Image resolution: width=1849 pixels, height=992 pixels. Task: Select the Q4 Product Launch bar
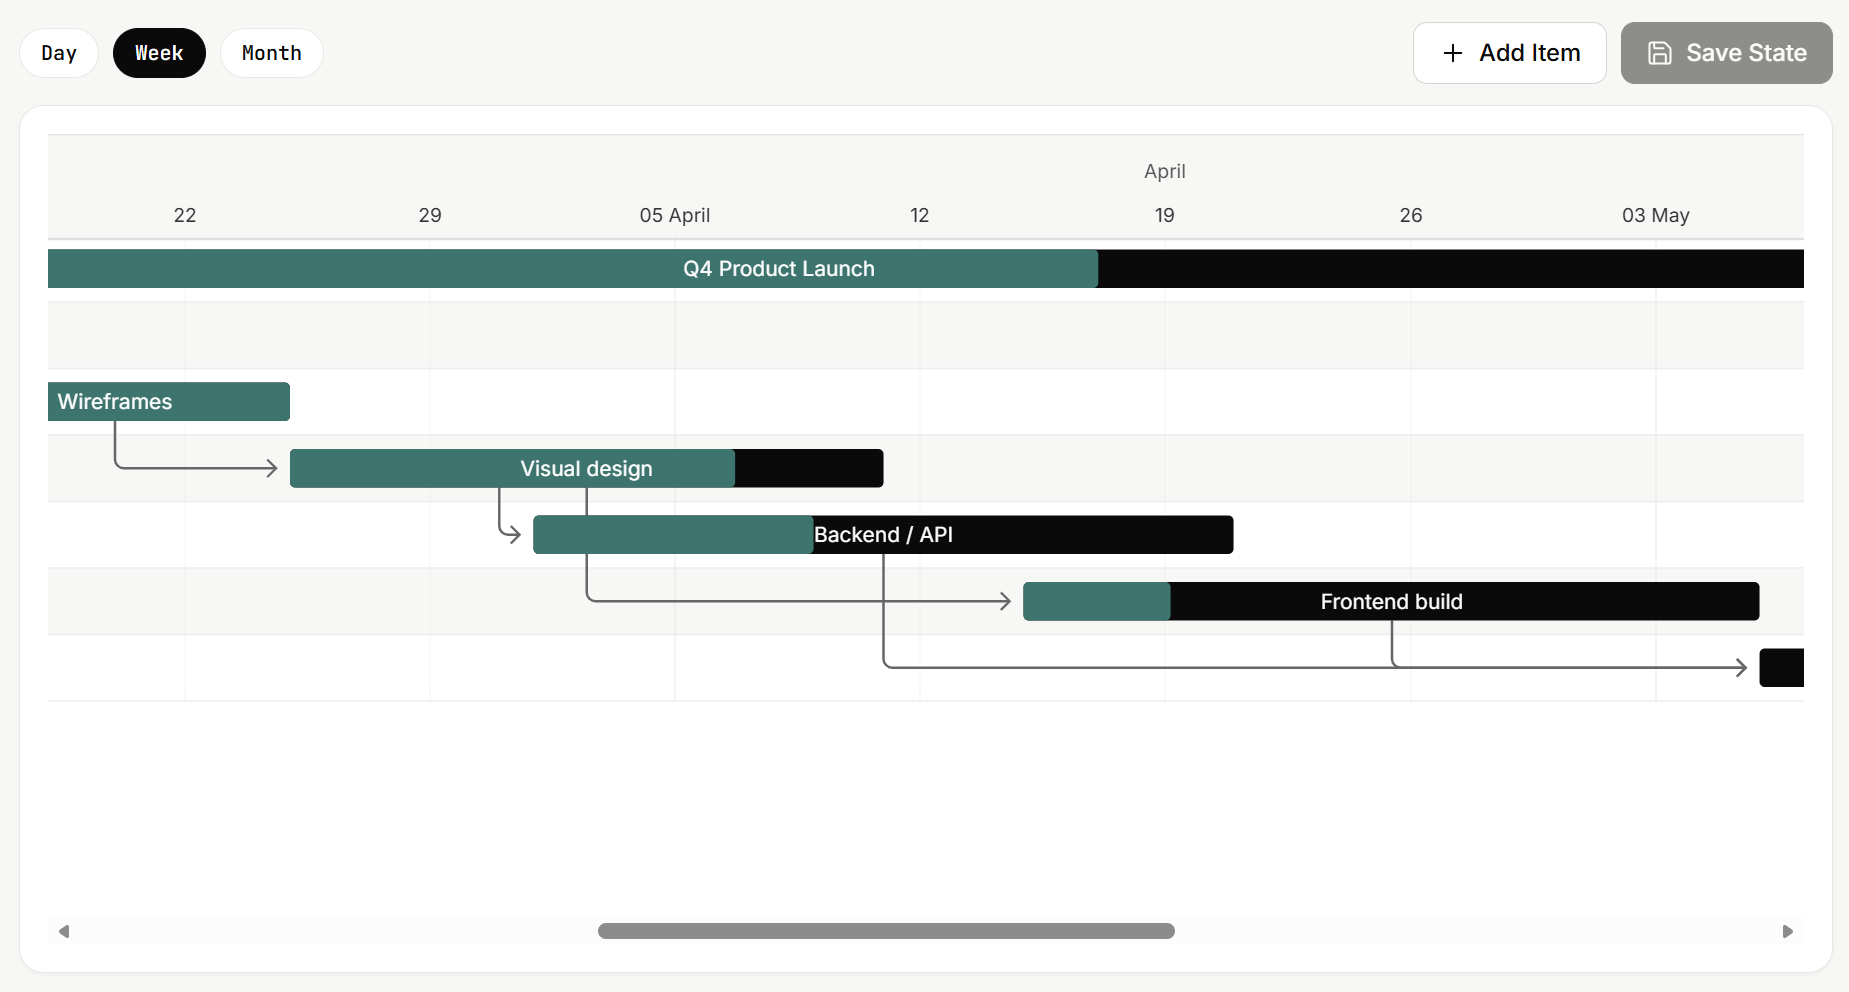(926, 269)
